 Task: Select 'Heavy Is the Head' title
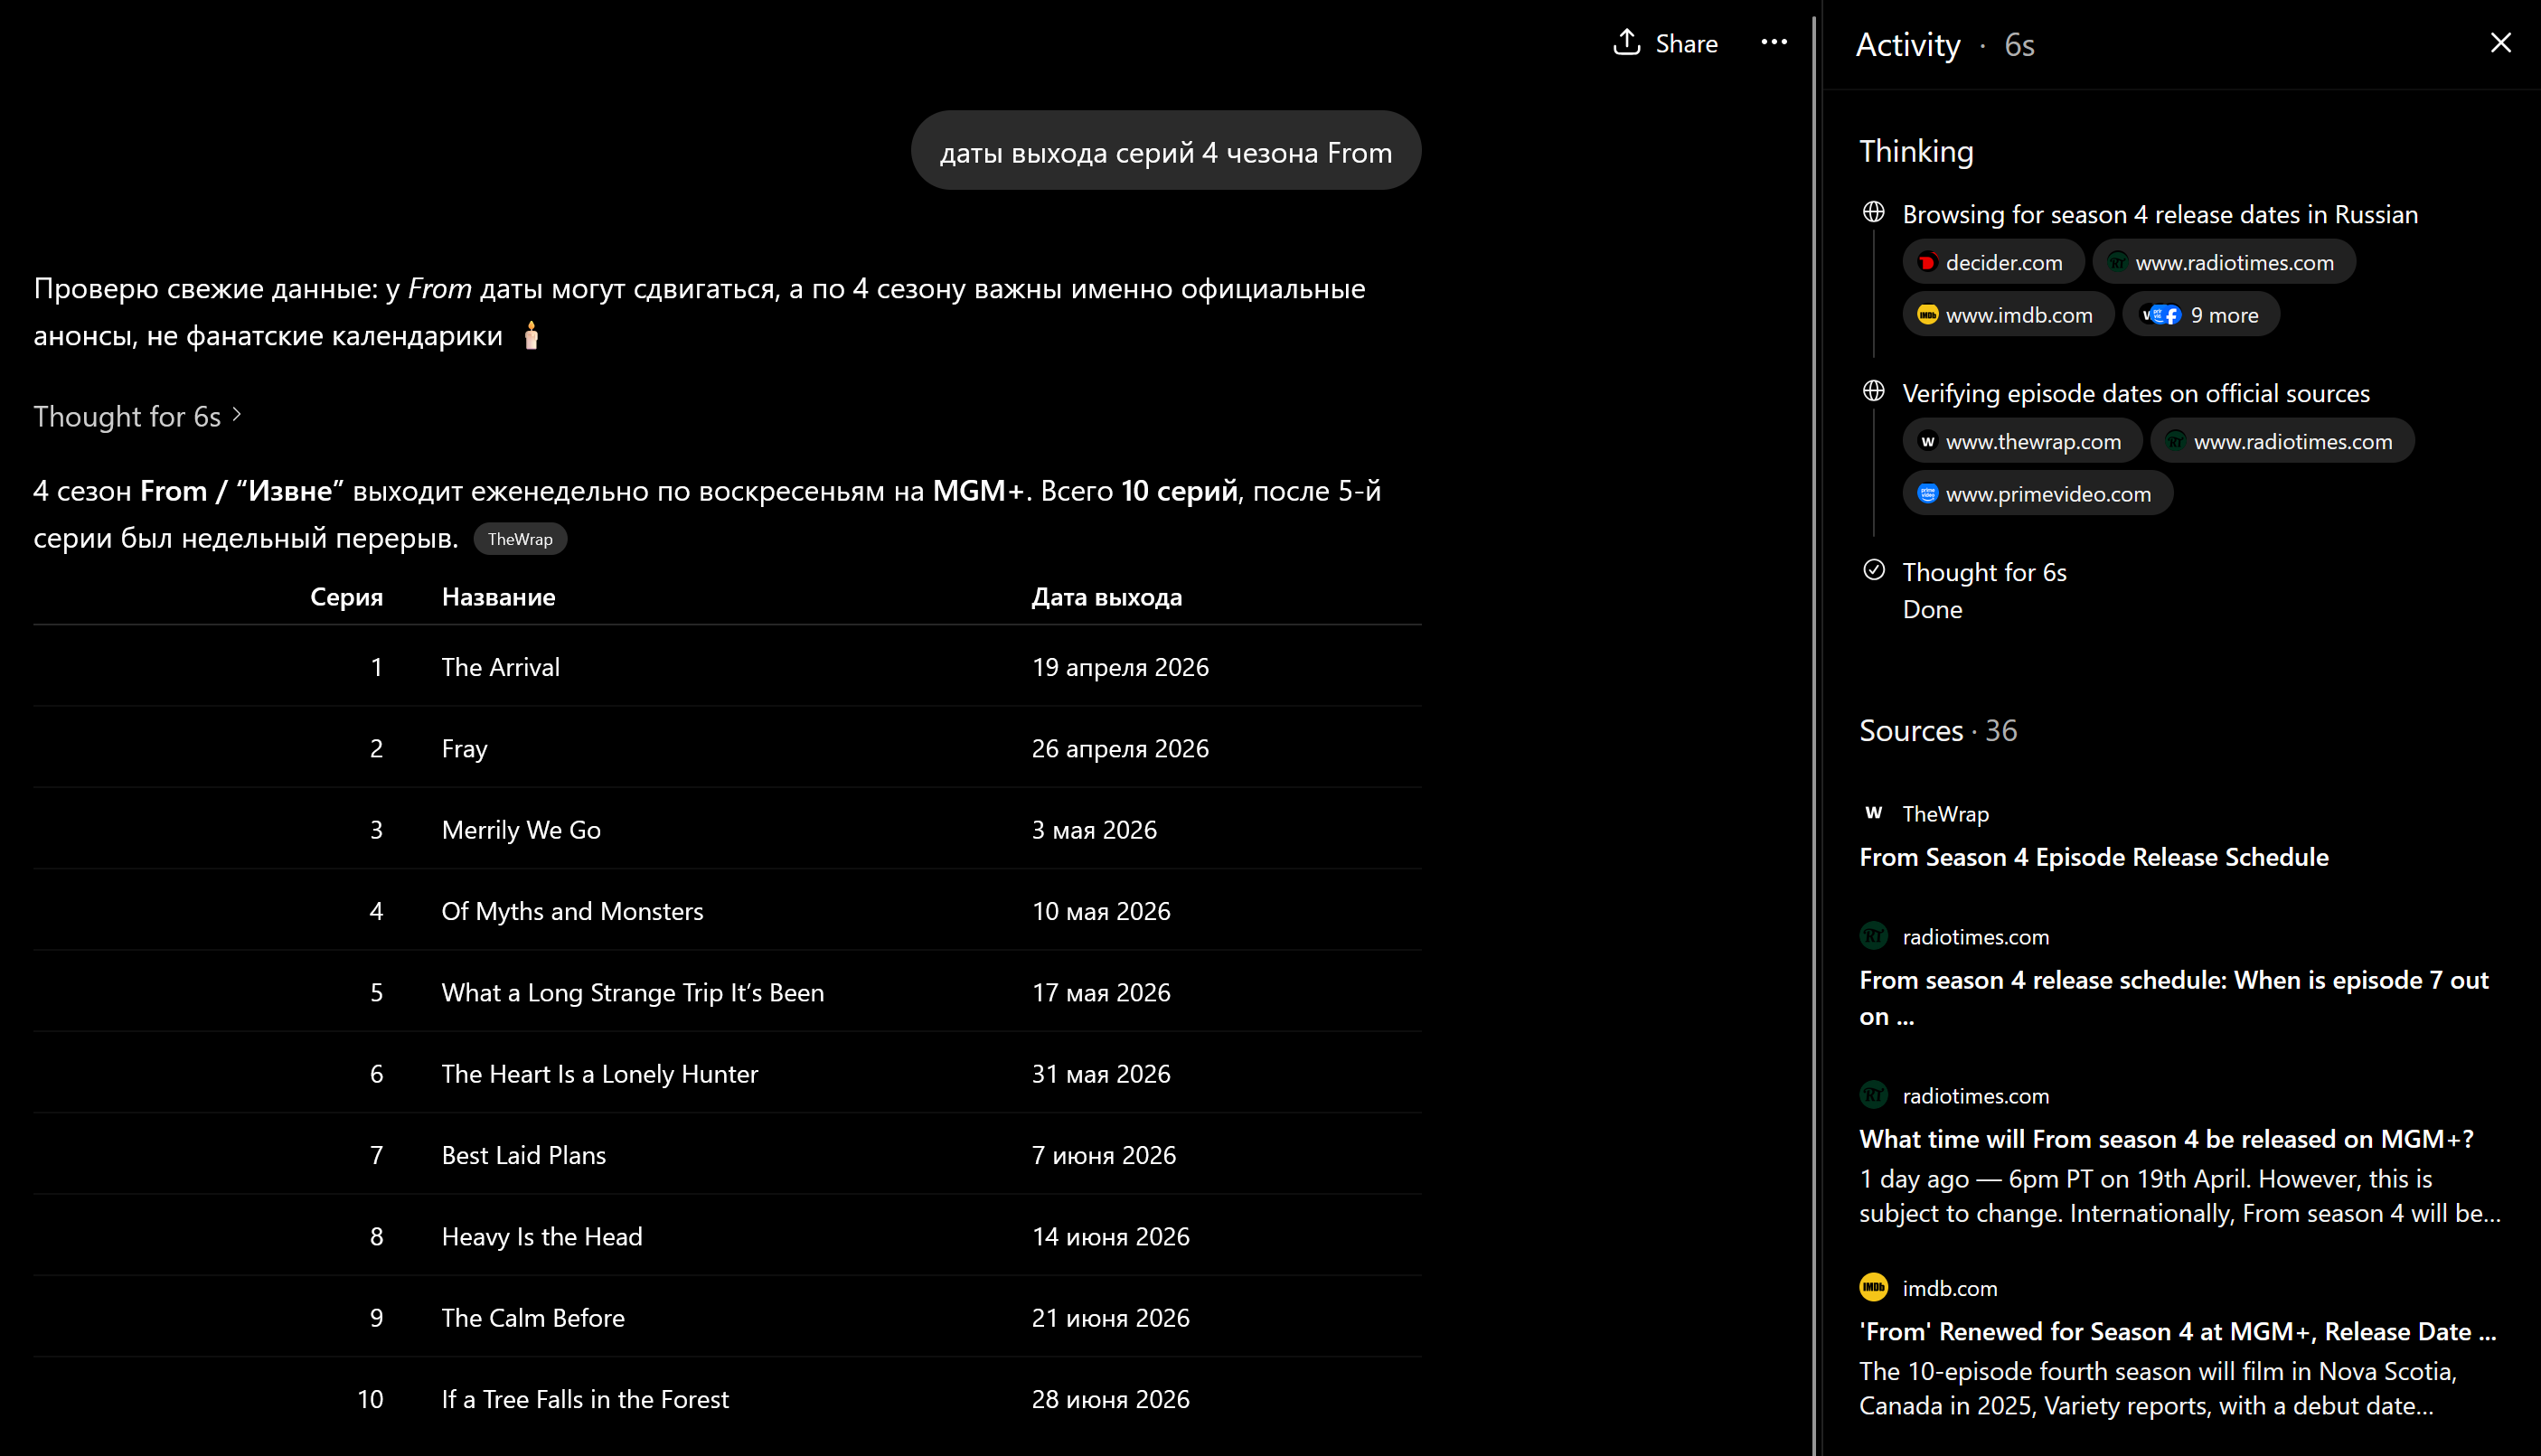click(x=541, y=1236)
